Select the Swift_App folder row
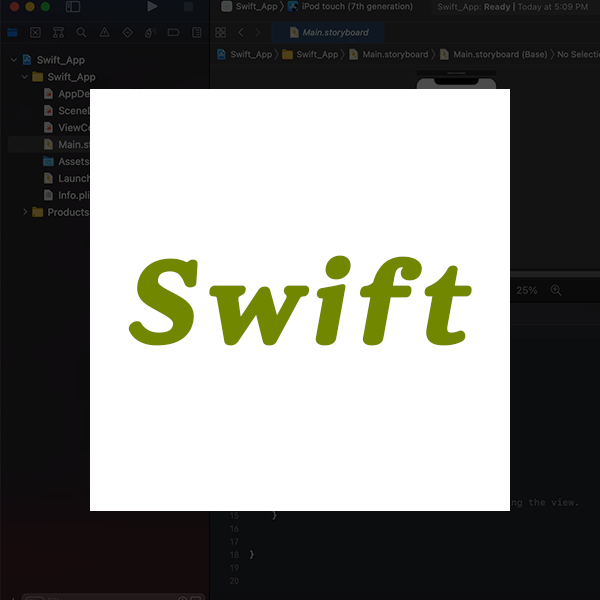This screenshot has height=600, width=600. pos(64,77)
